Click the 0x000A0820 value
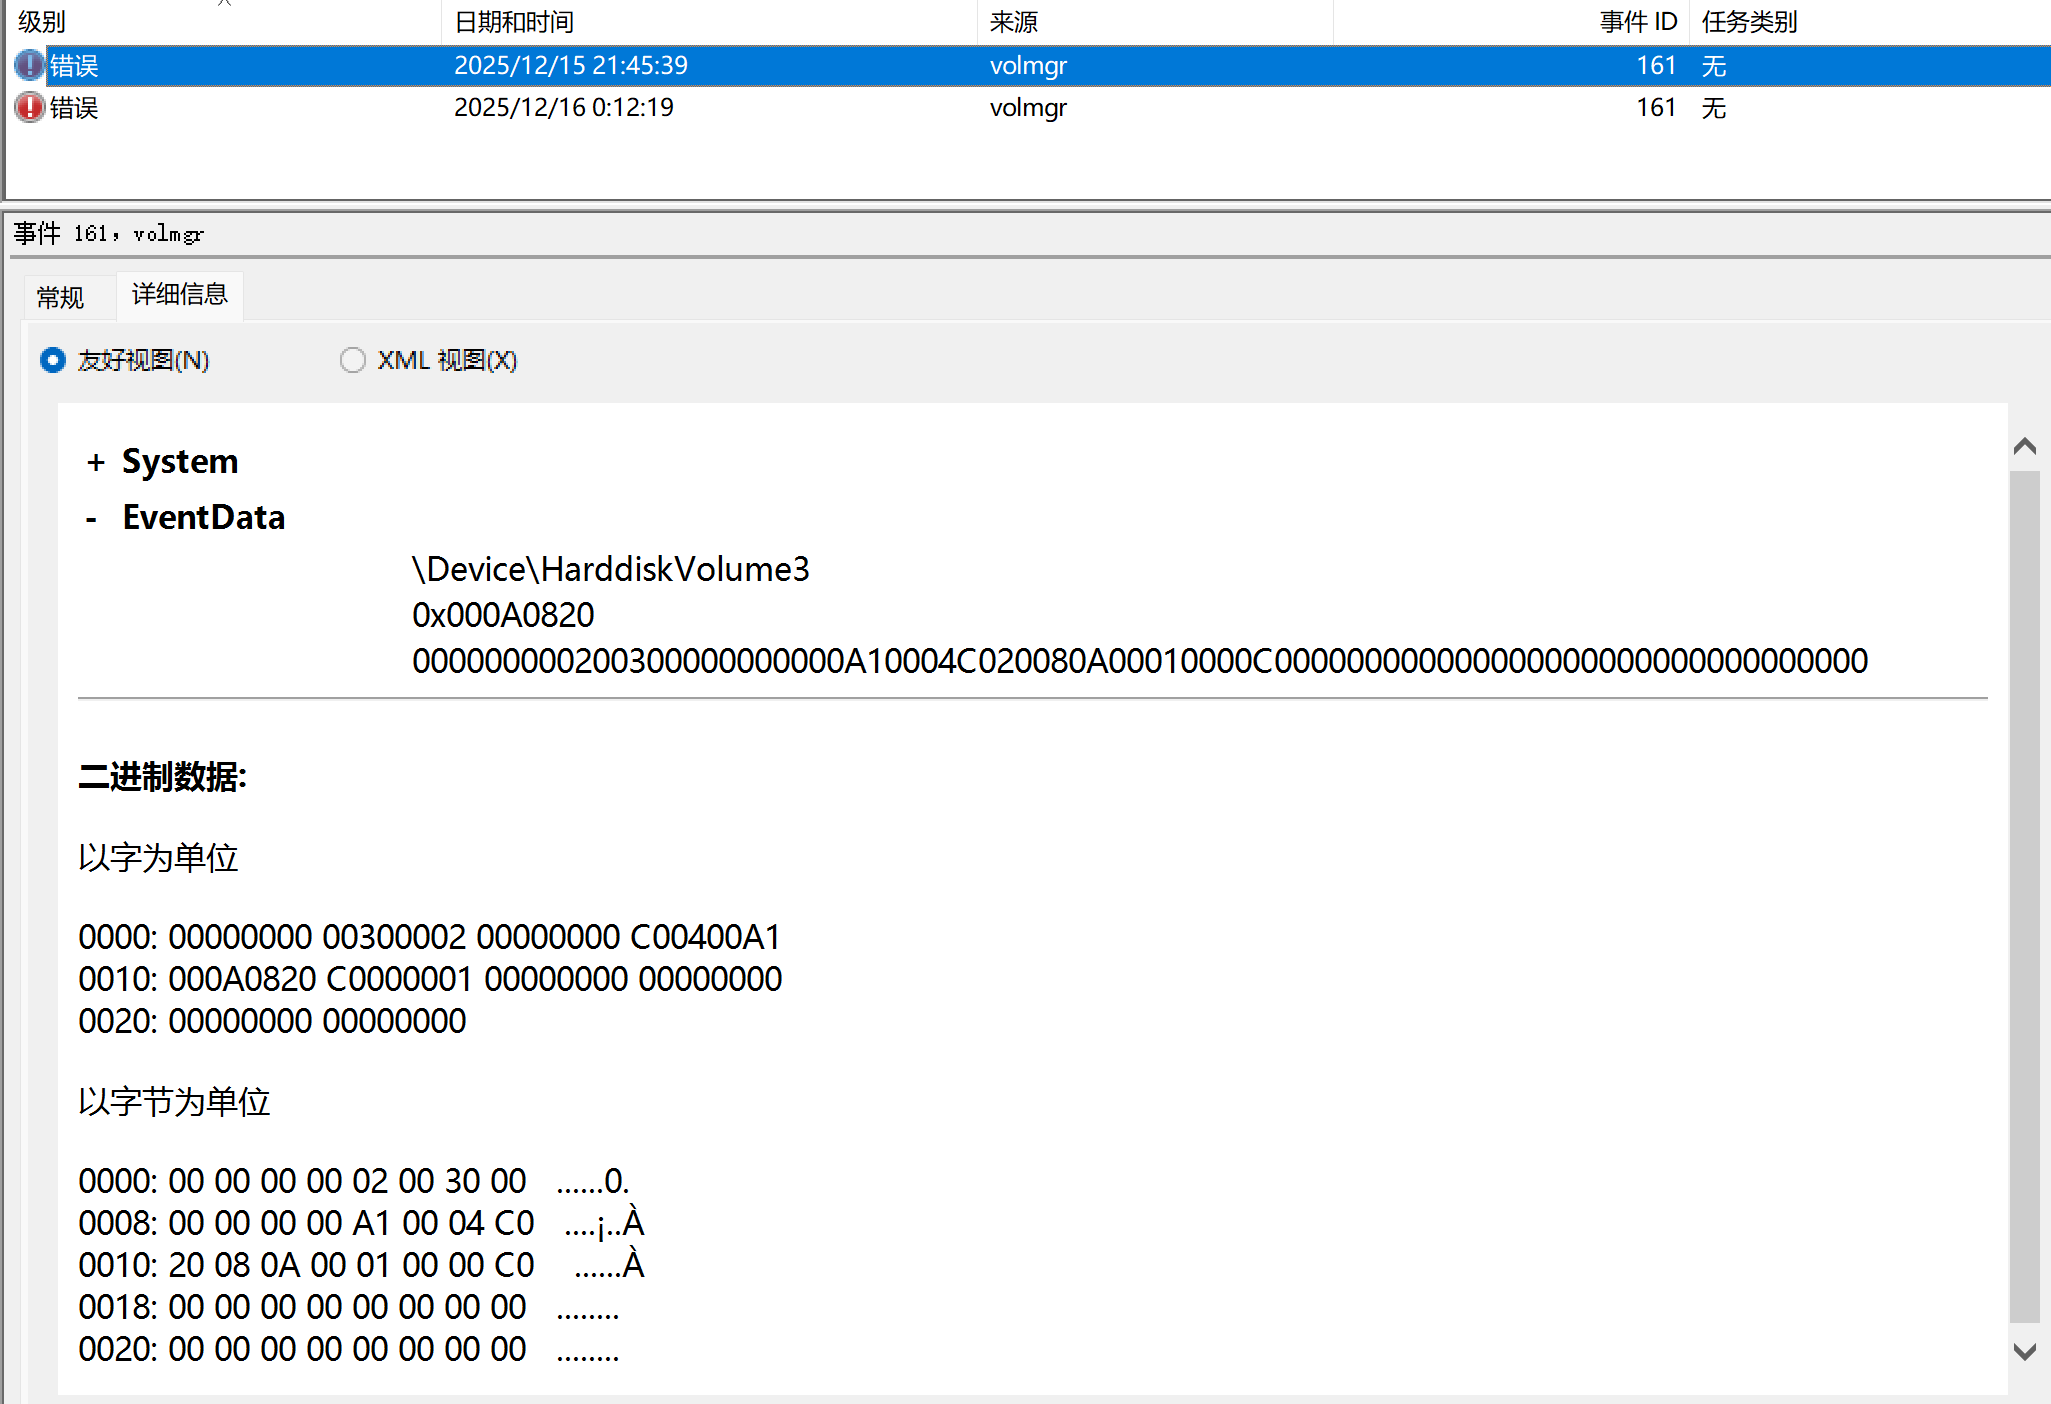The width and height of the screenshot is (2051, 1404). [503, 615]
